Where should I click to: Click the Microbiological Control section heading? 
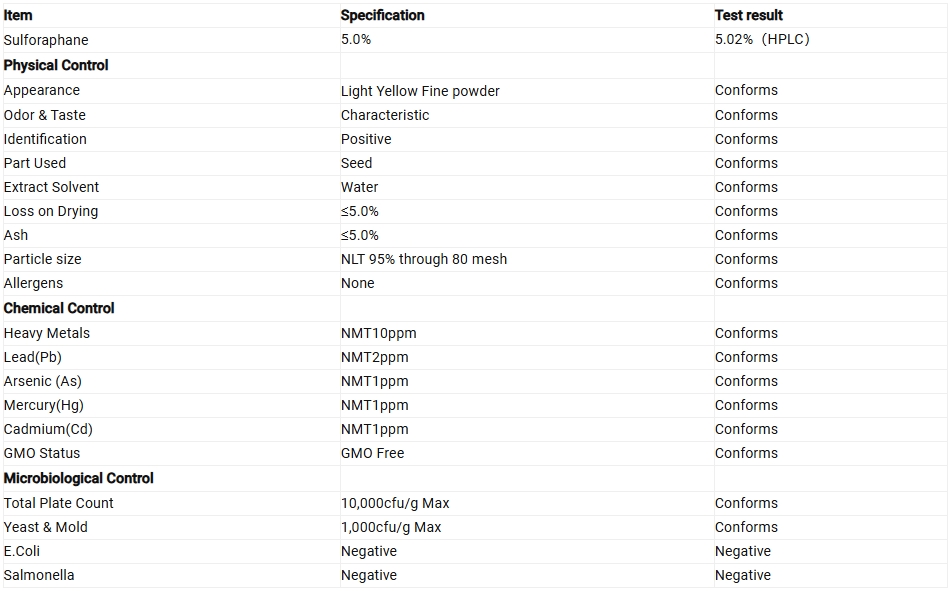(78, 478)
